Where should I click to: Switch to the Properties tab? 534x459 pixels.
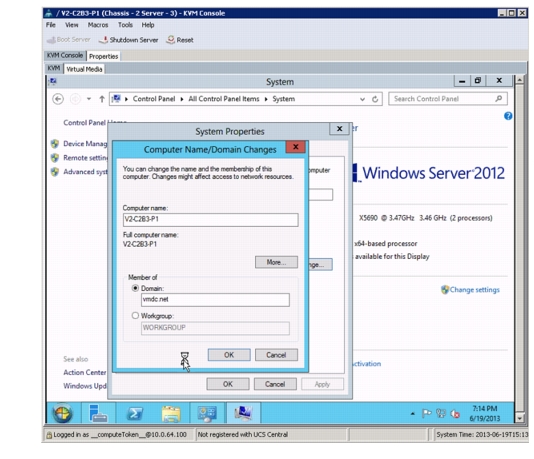tap(104, 56)
